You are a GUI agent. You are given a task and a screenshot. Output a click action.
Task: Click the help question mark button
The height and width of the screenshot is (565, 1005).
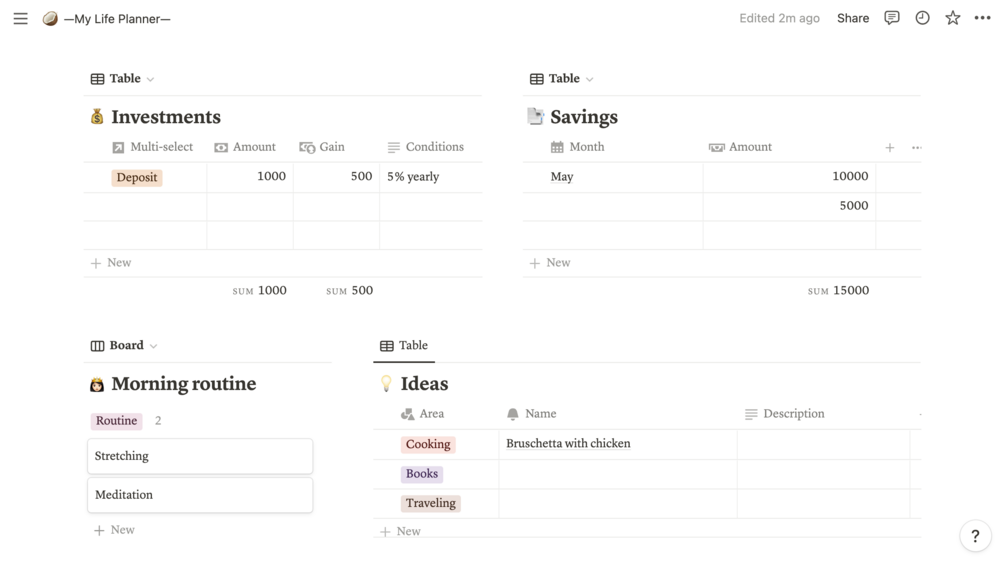tap(975, 536)
